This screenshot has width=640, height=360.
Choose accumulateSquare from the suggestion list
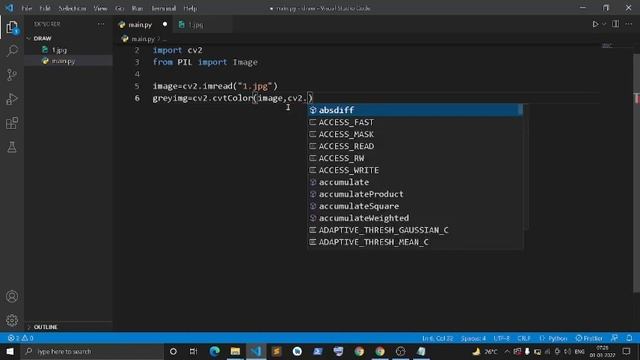(415, 206)
